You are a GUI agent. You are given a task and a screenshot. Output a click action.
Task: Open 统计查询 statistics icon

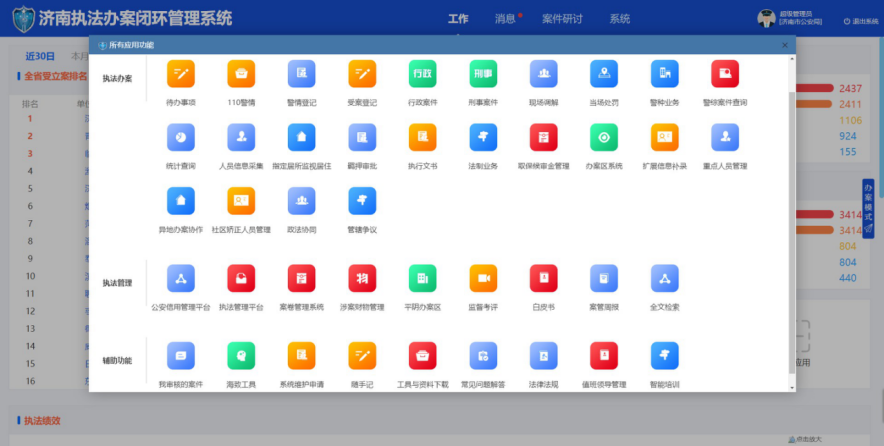[x=181, y=138]
